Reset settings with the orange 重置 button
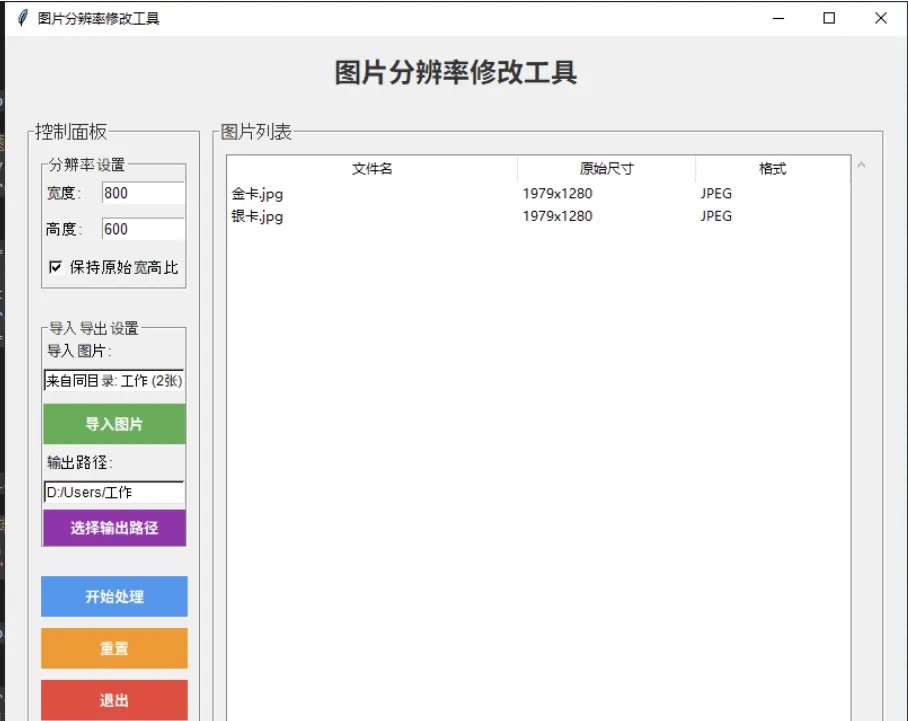 [x=113, y=648]
